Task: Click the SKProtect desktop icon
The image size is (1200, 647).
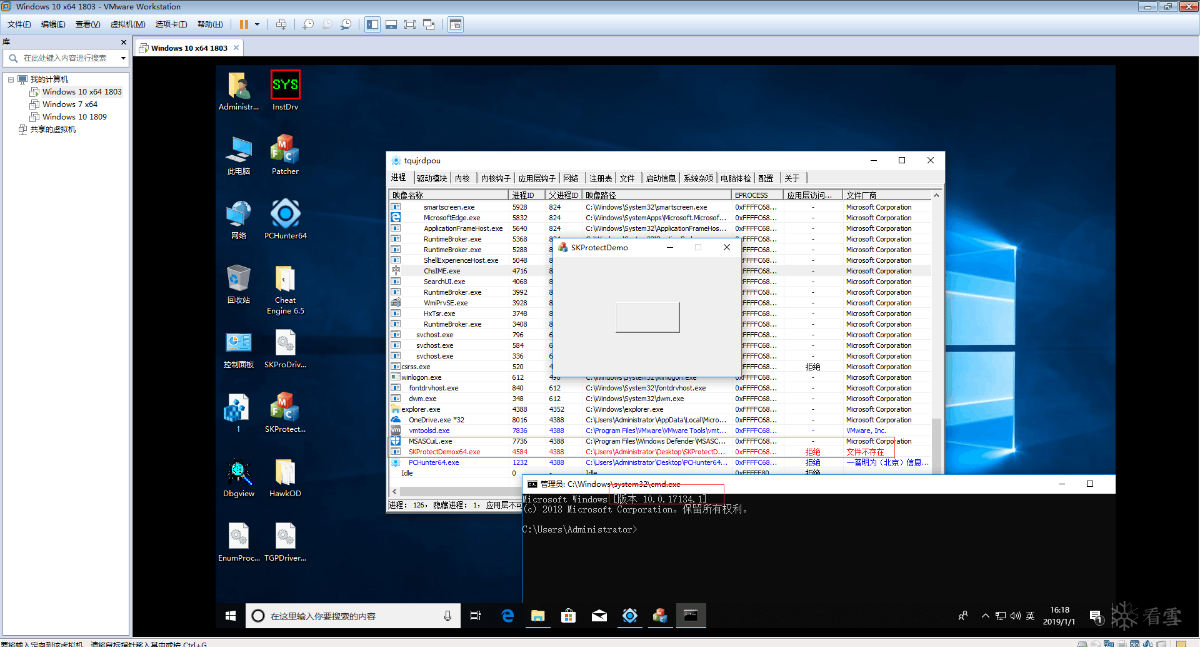Action: pyautogui.click(x=286, y=414)
